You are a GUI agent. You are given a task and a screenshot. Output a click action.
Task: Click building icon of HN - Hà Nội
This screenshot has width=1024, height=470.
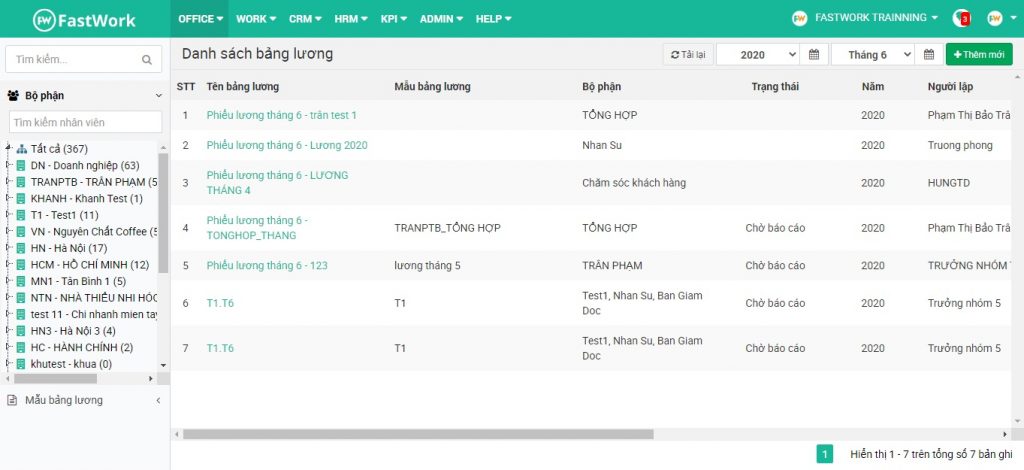coord(21,248)
